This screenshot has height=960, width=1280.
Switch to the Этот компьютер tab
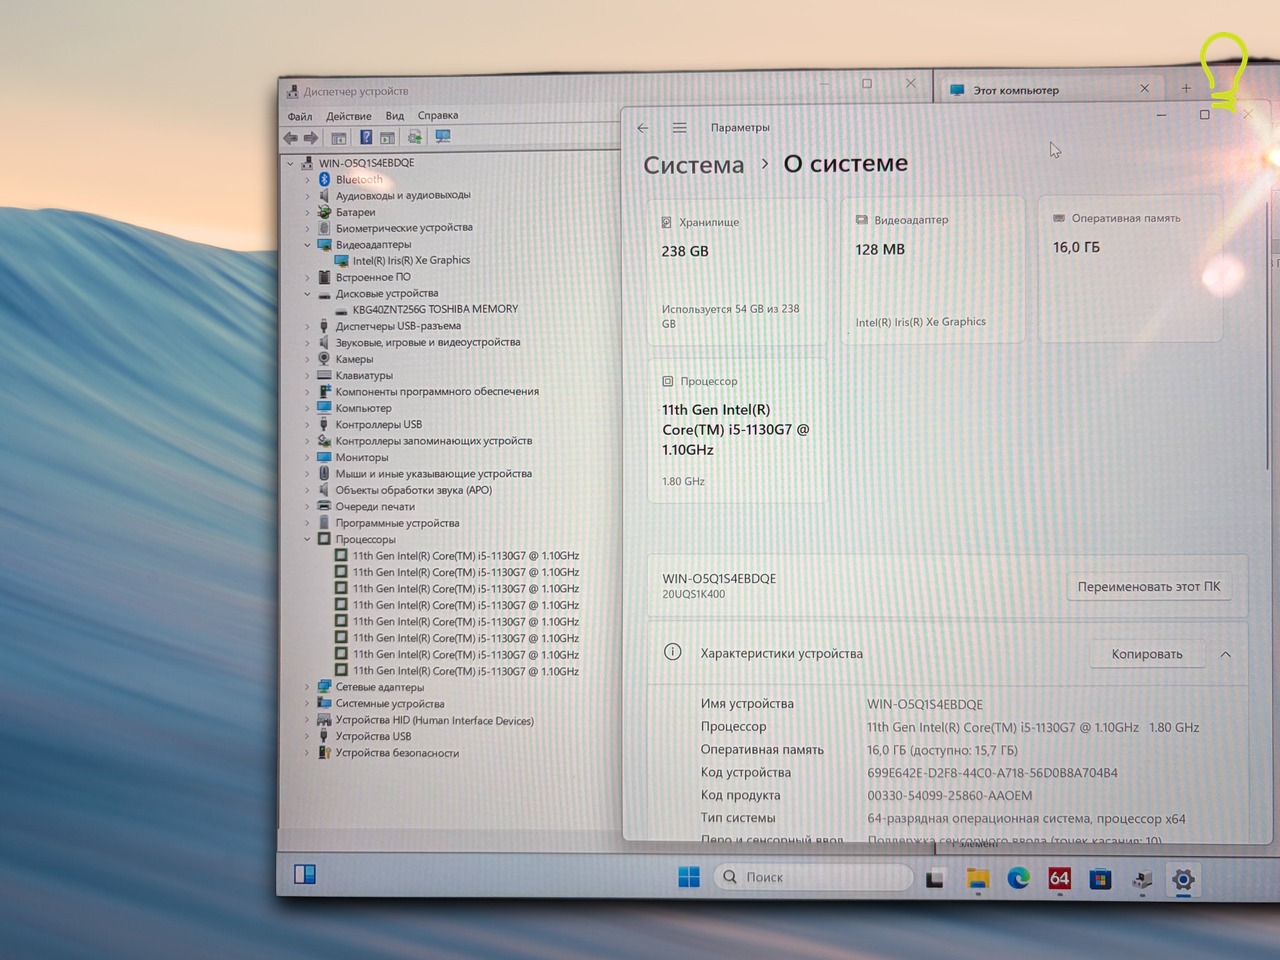(x=1050, y=90)
